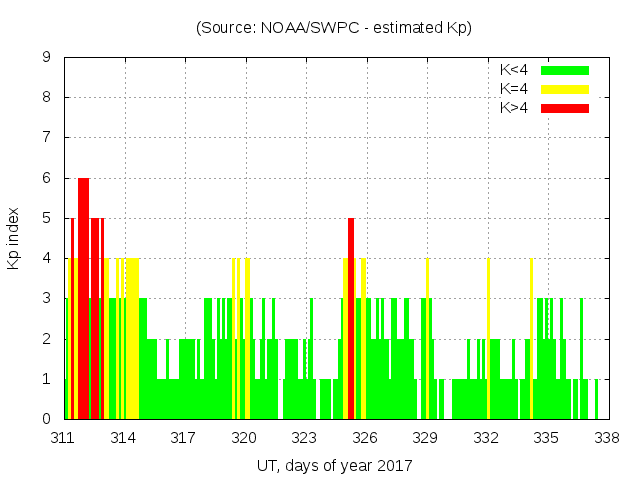Click the yellow bar near day 334

(531, 340)
